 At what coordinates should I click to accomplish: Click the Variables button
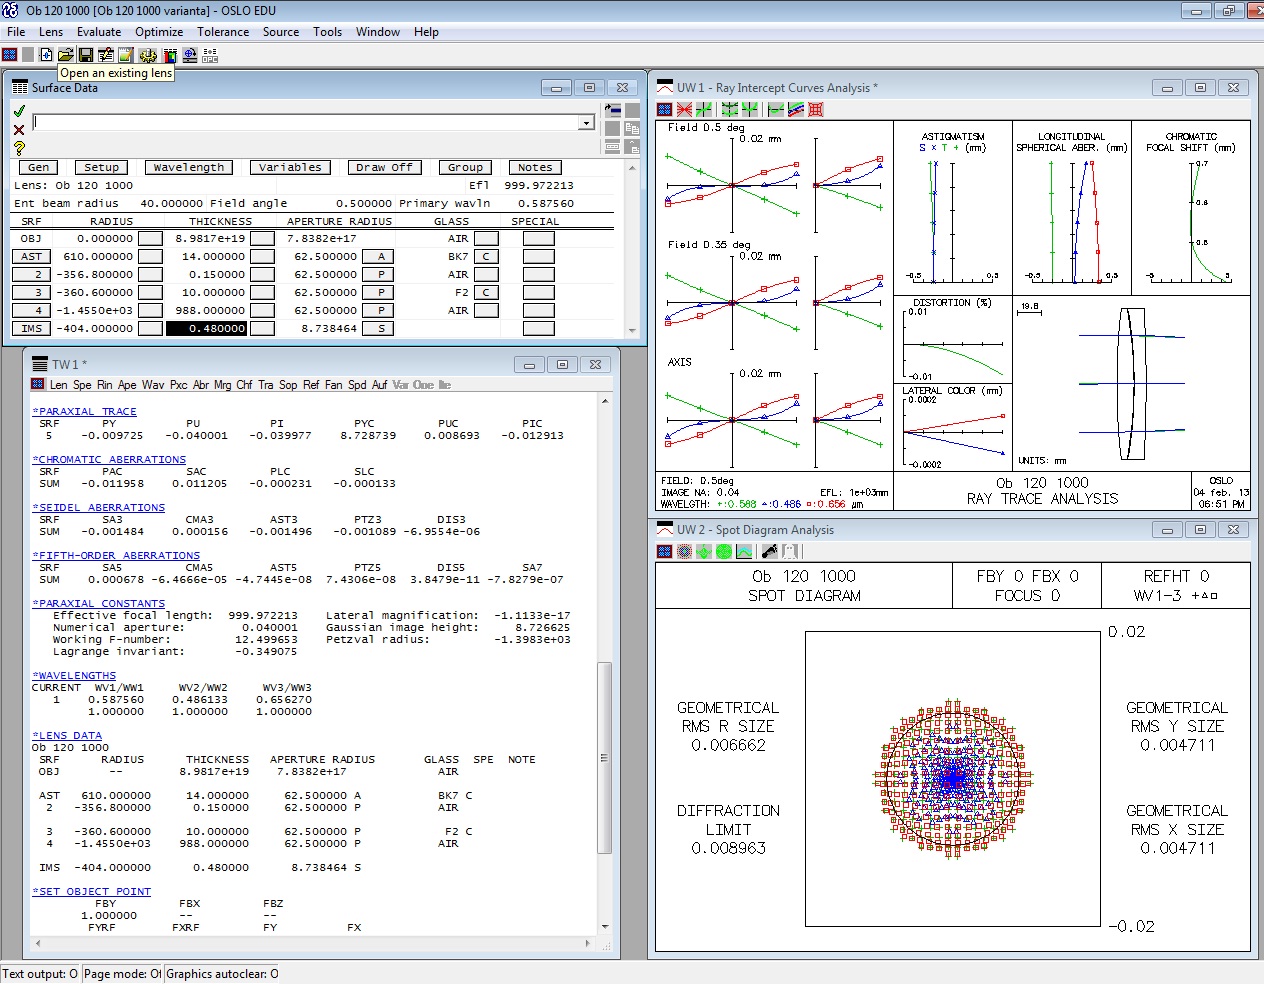(x=290, y=167)
